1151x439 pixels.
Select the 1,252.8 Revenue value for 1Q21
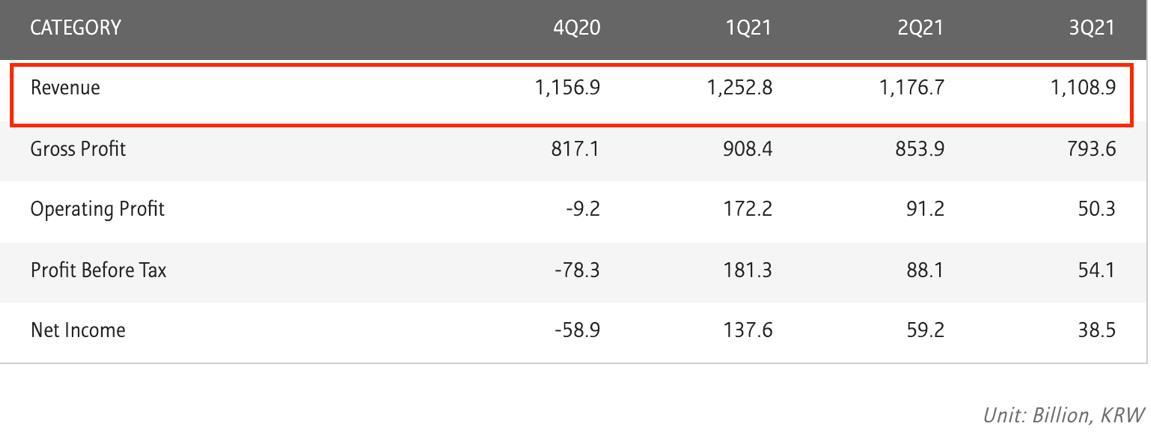coord(739,88)
